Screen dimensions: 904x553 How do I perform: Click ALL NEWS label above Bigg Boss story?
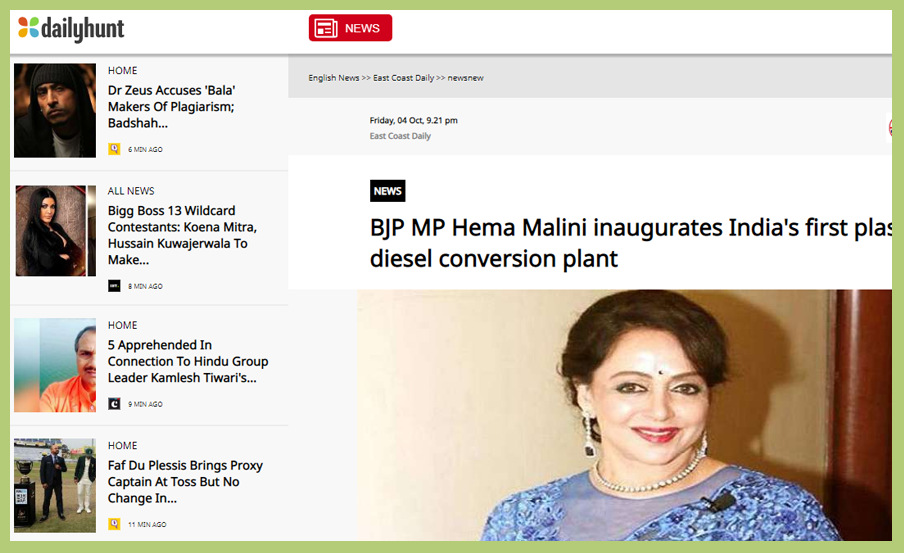tap(131, 191)
